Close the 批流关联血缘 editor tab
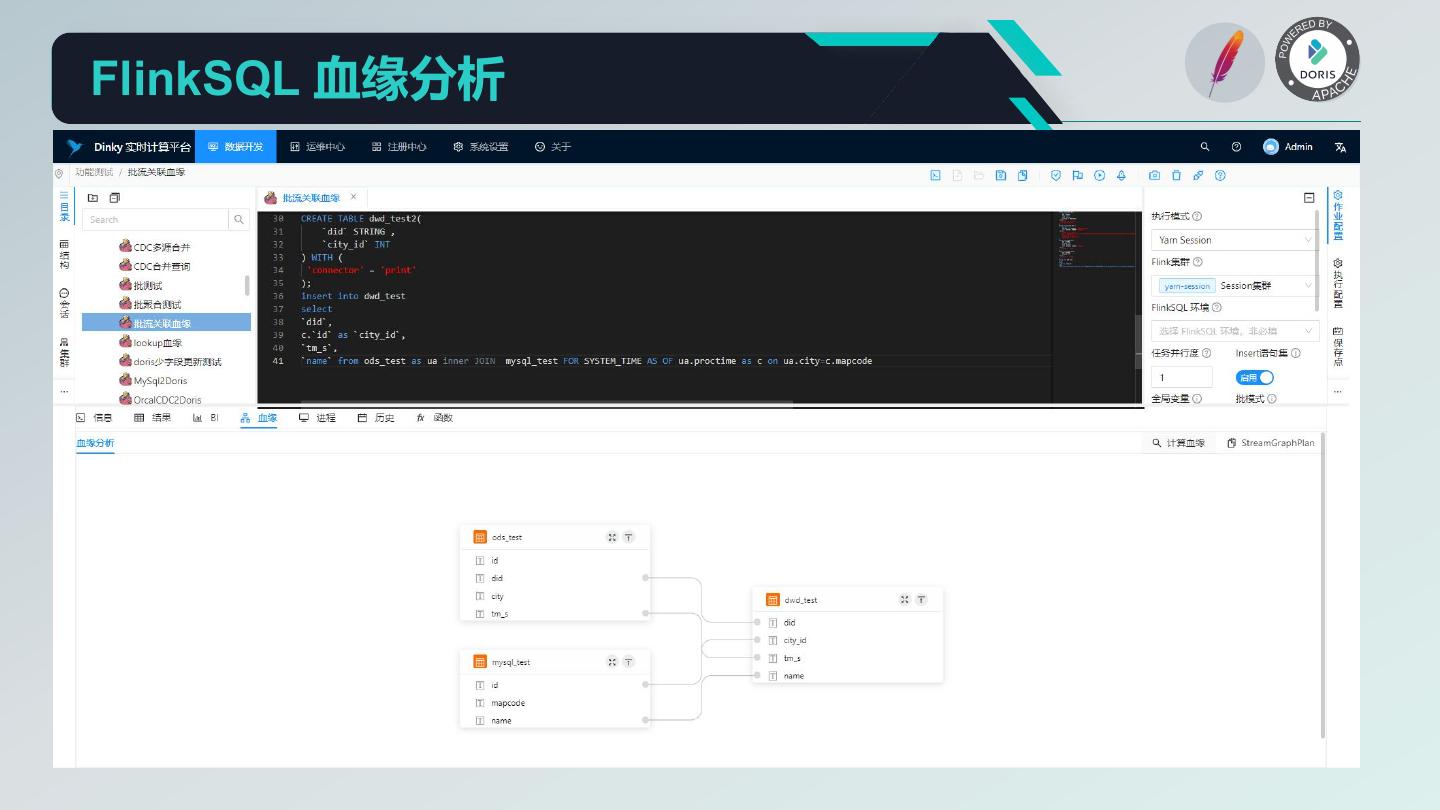 click(x=353, y=197)
